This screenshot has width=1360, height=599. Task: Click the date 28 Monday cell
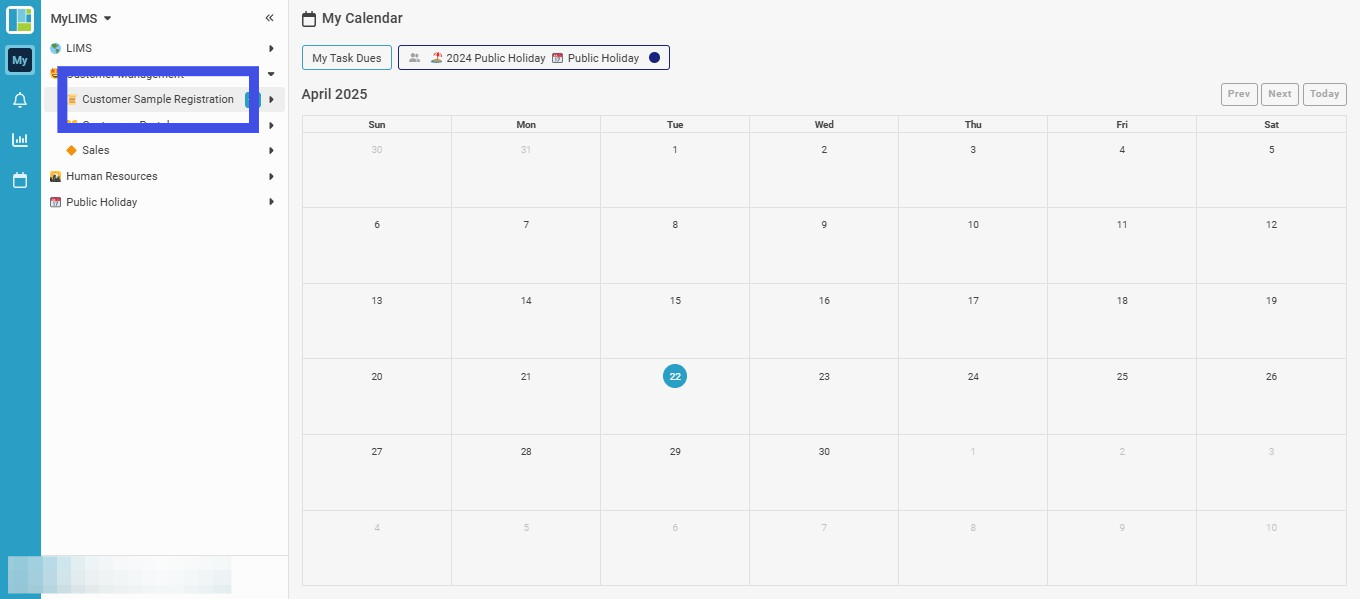tap(526, 472)
